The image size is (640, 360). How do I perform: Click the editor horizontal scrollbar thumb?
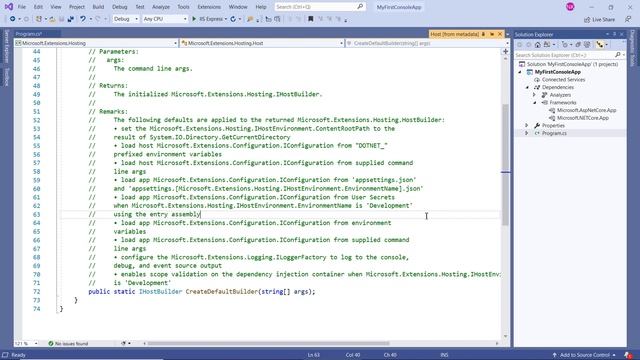pos(268,344)
